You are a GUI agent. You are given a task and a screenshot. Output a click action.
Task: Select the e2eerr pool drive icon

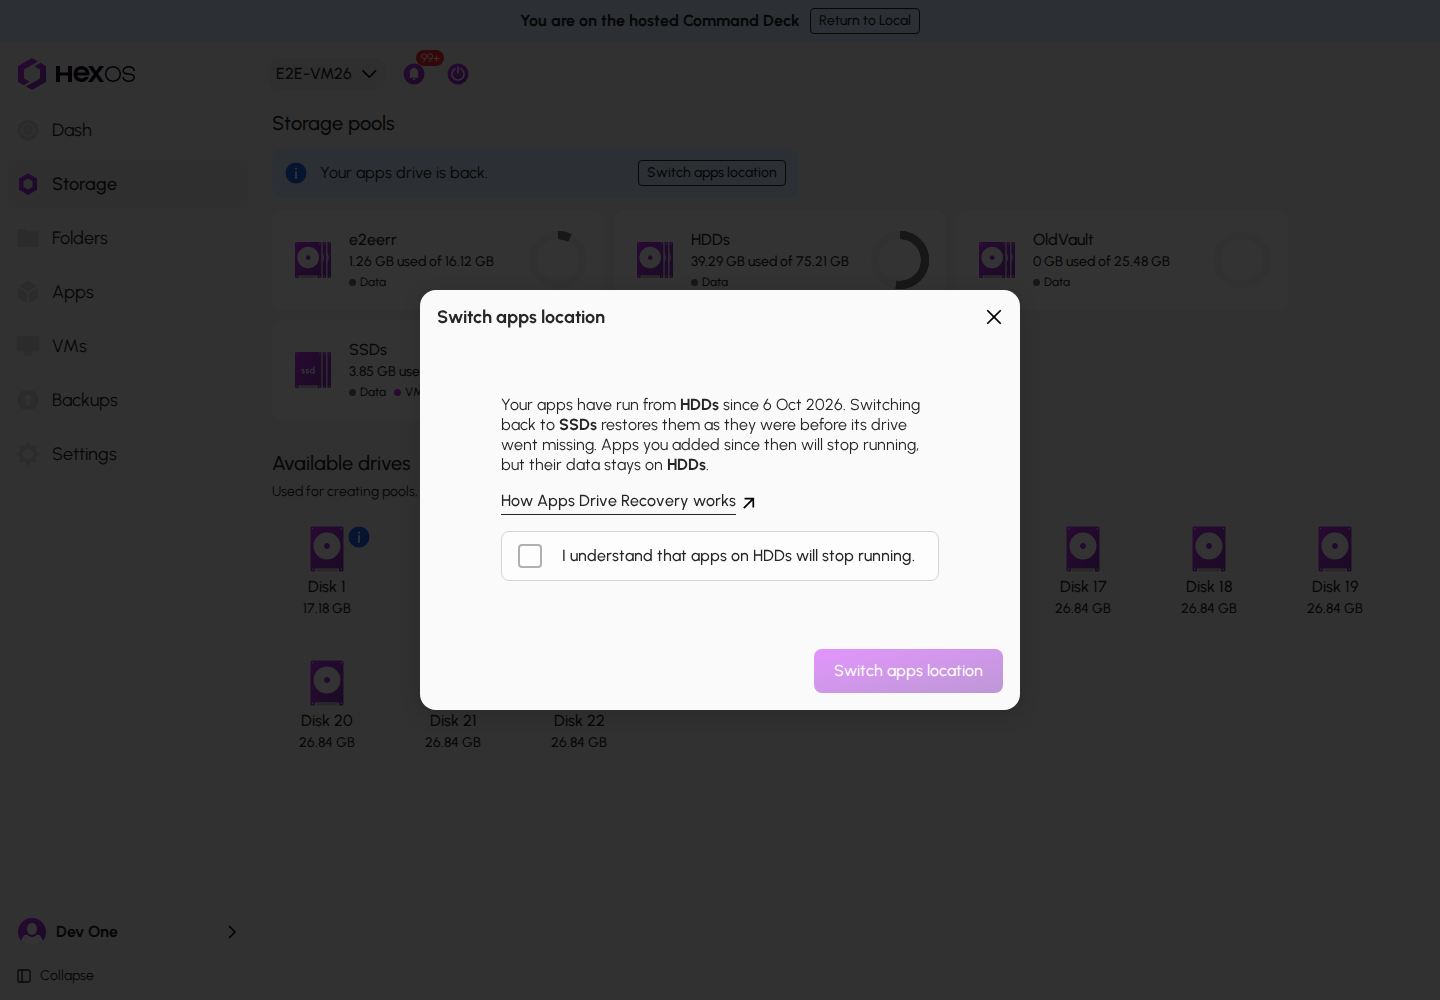(313, 260)
